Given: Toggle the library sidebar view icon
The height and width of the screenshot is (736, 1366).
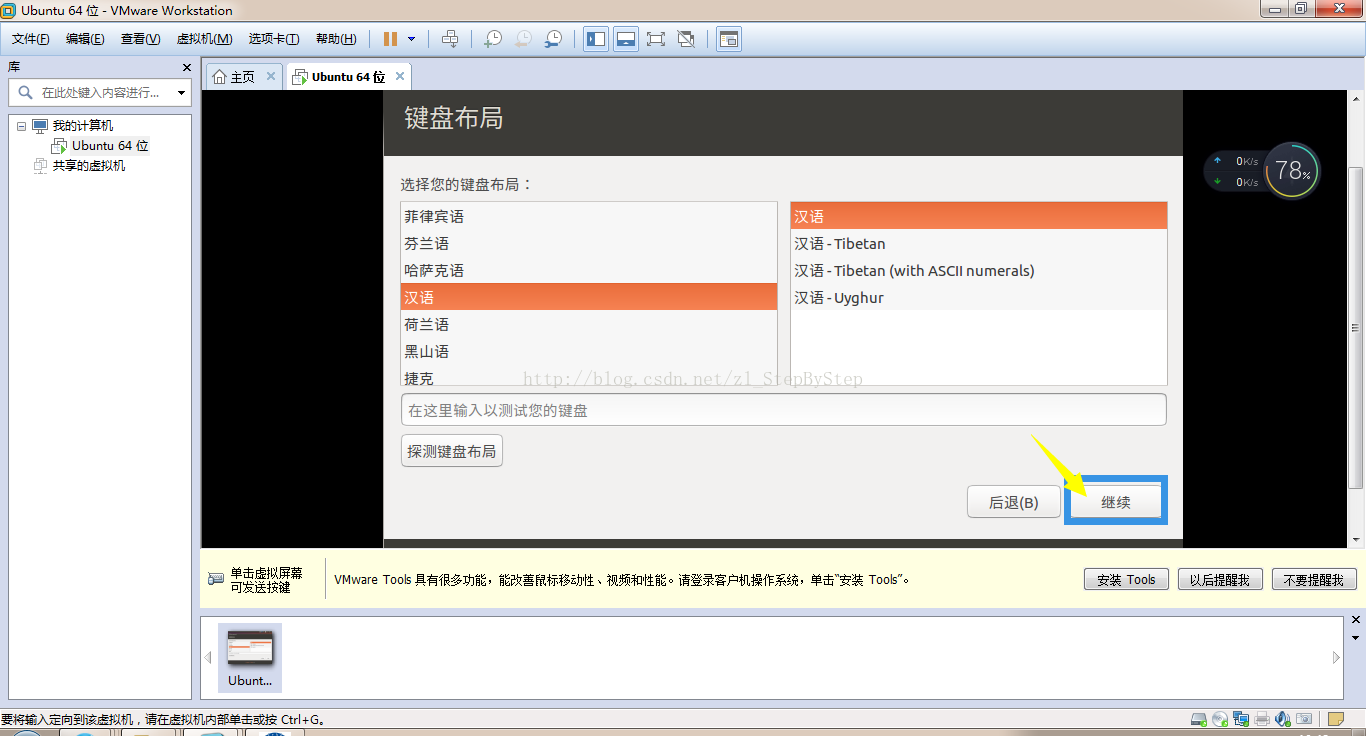Looking at the screenshot, I should point(596,39).
